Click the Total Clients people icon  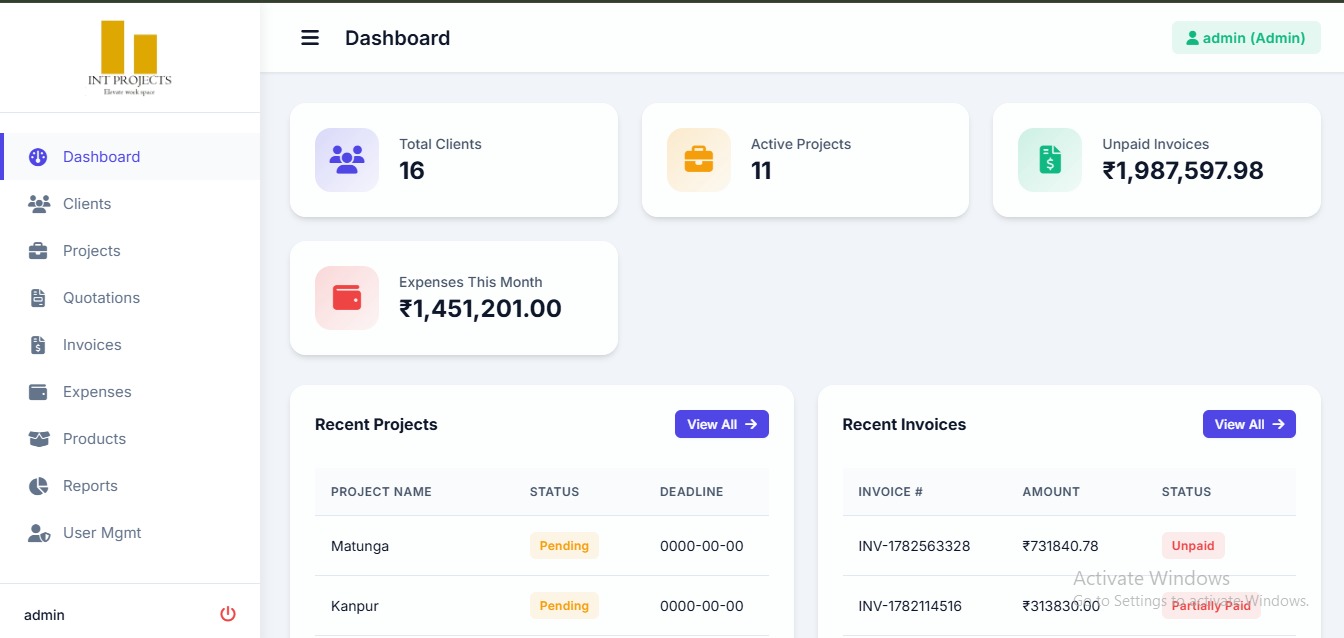[347, 160]
